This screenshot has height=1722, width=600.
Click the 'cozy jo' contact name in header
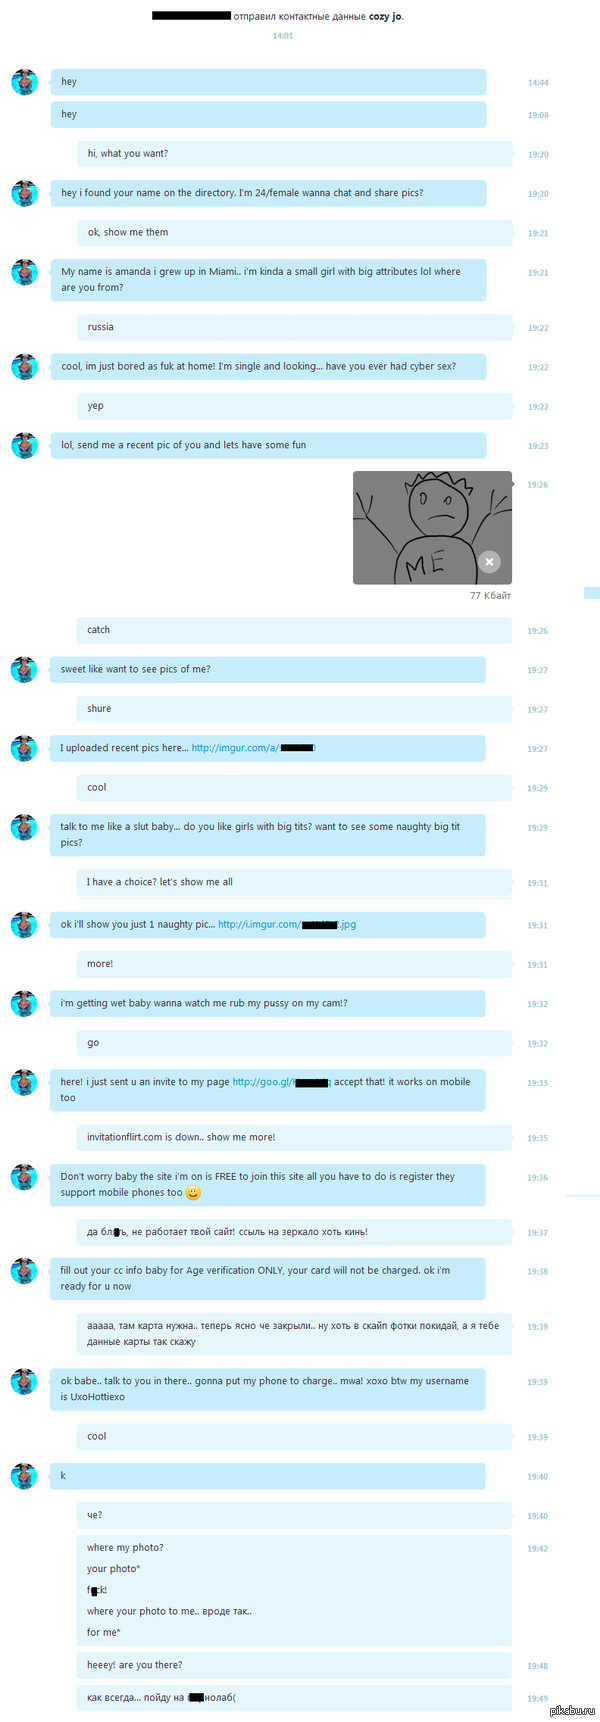(386, 16)
